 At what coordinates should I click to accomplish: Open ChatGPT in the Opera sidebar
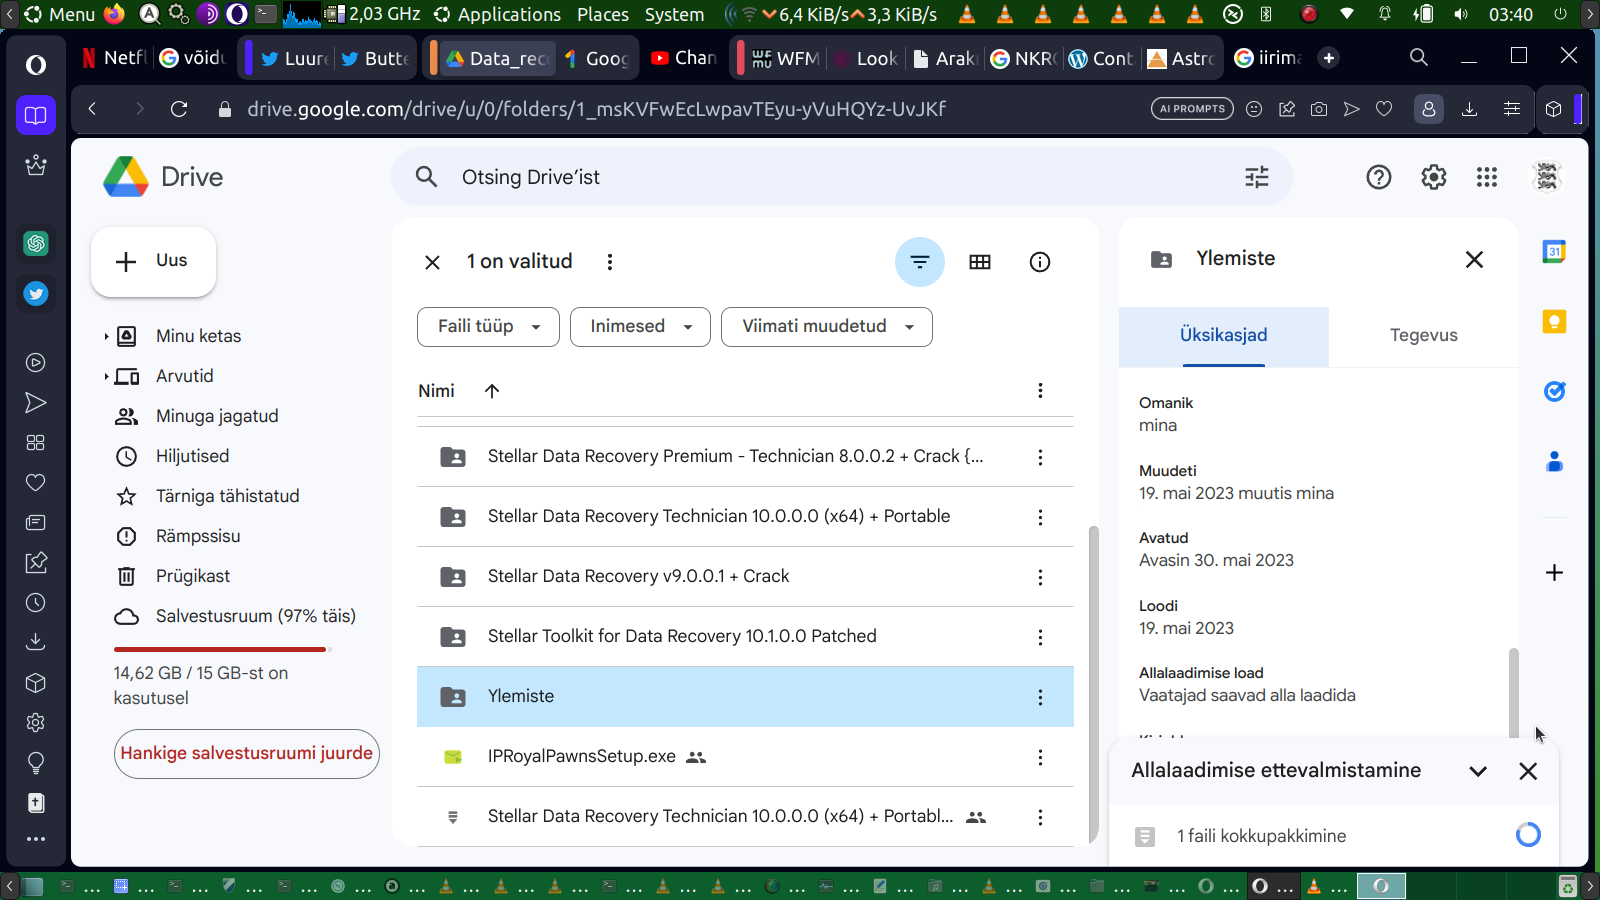point(36,243)
